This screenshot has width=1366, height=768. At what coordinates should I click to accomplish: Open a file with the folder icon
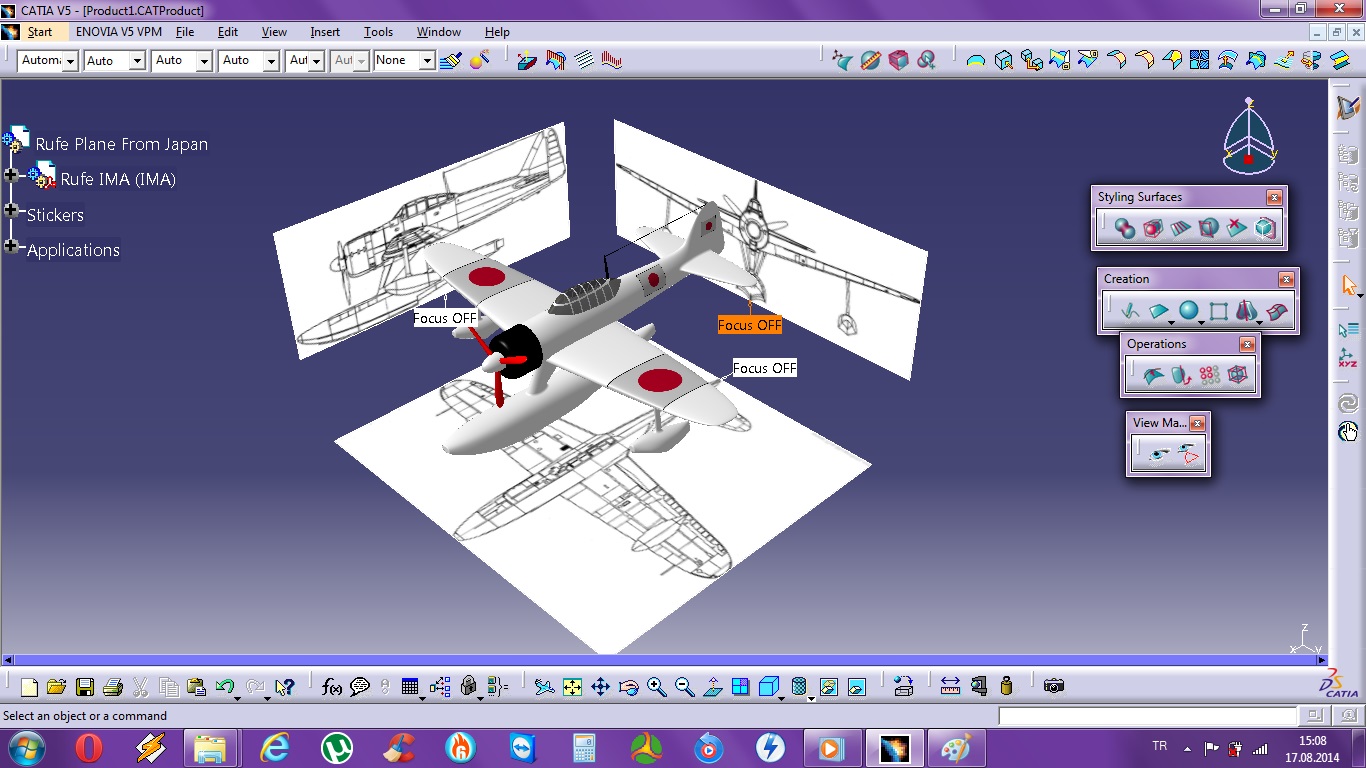[x=56, y=687]
